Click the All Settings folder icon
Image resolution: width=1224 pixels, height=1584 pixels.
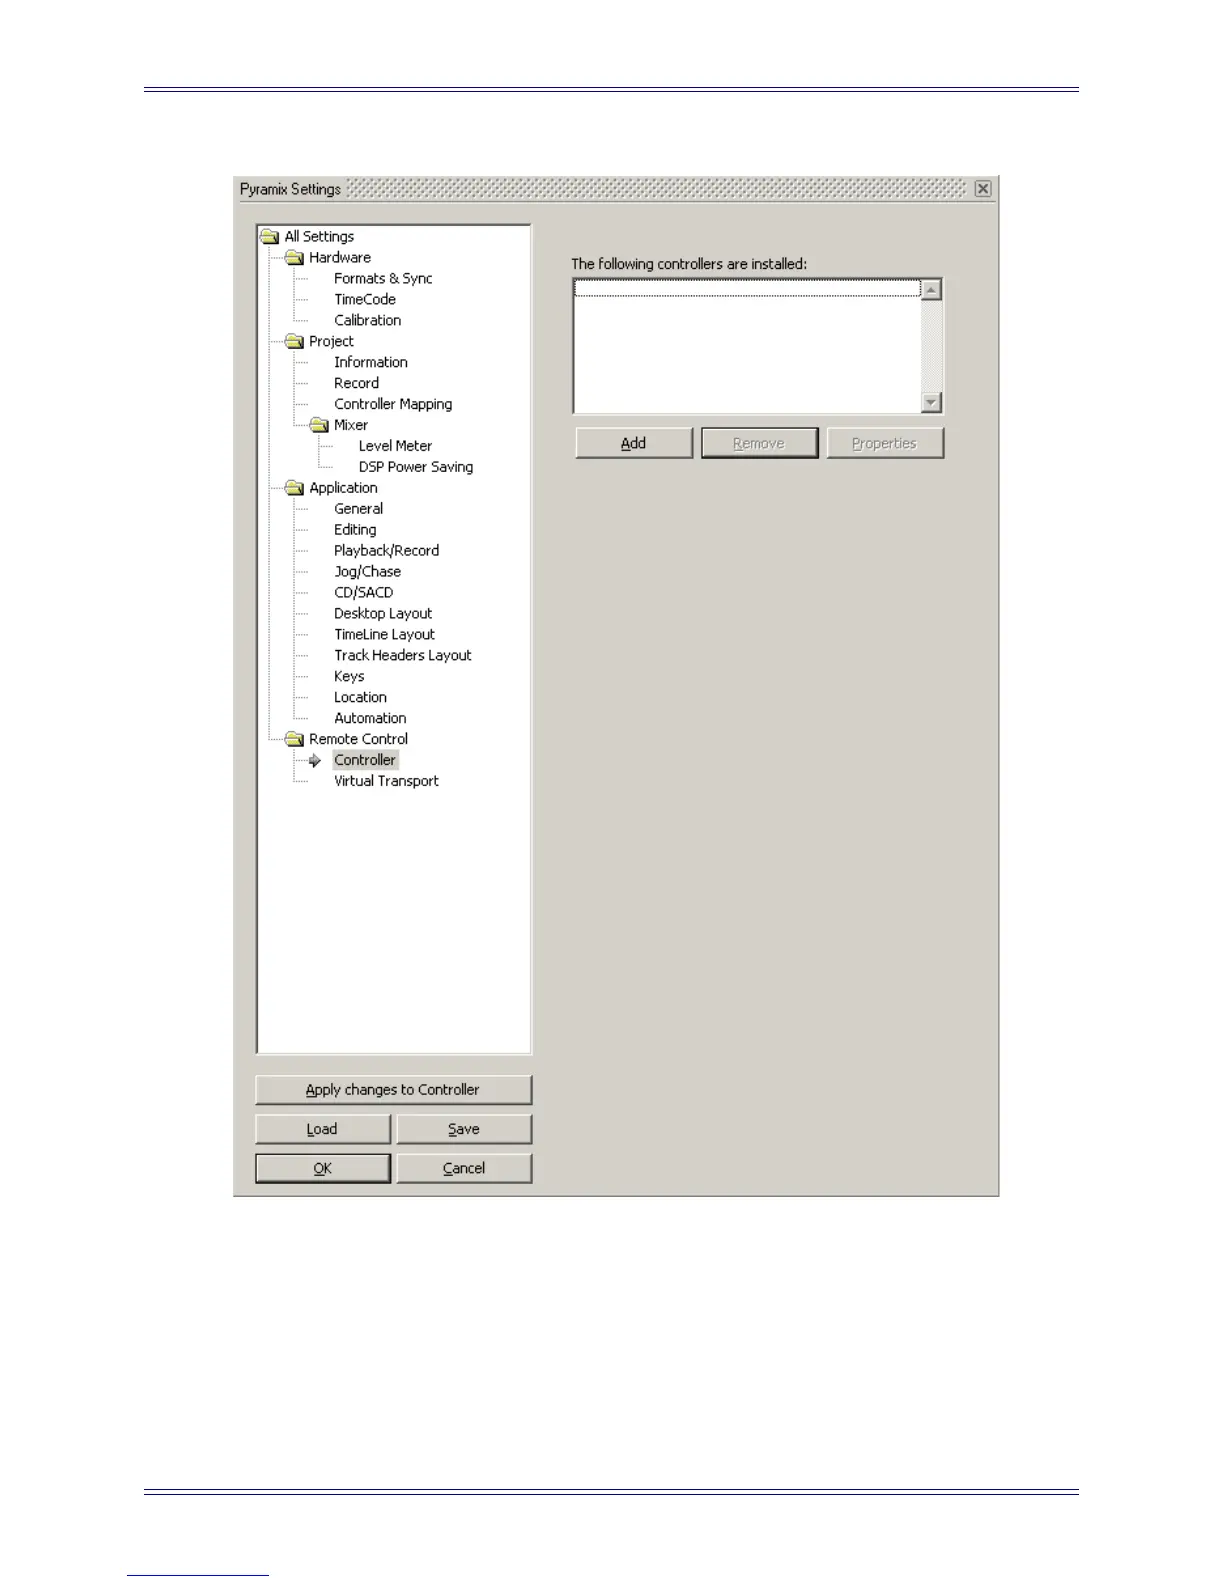(270, 237)
